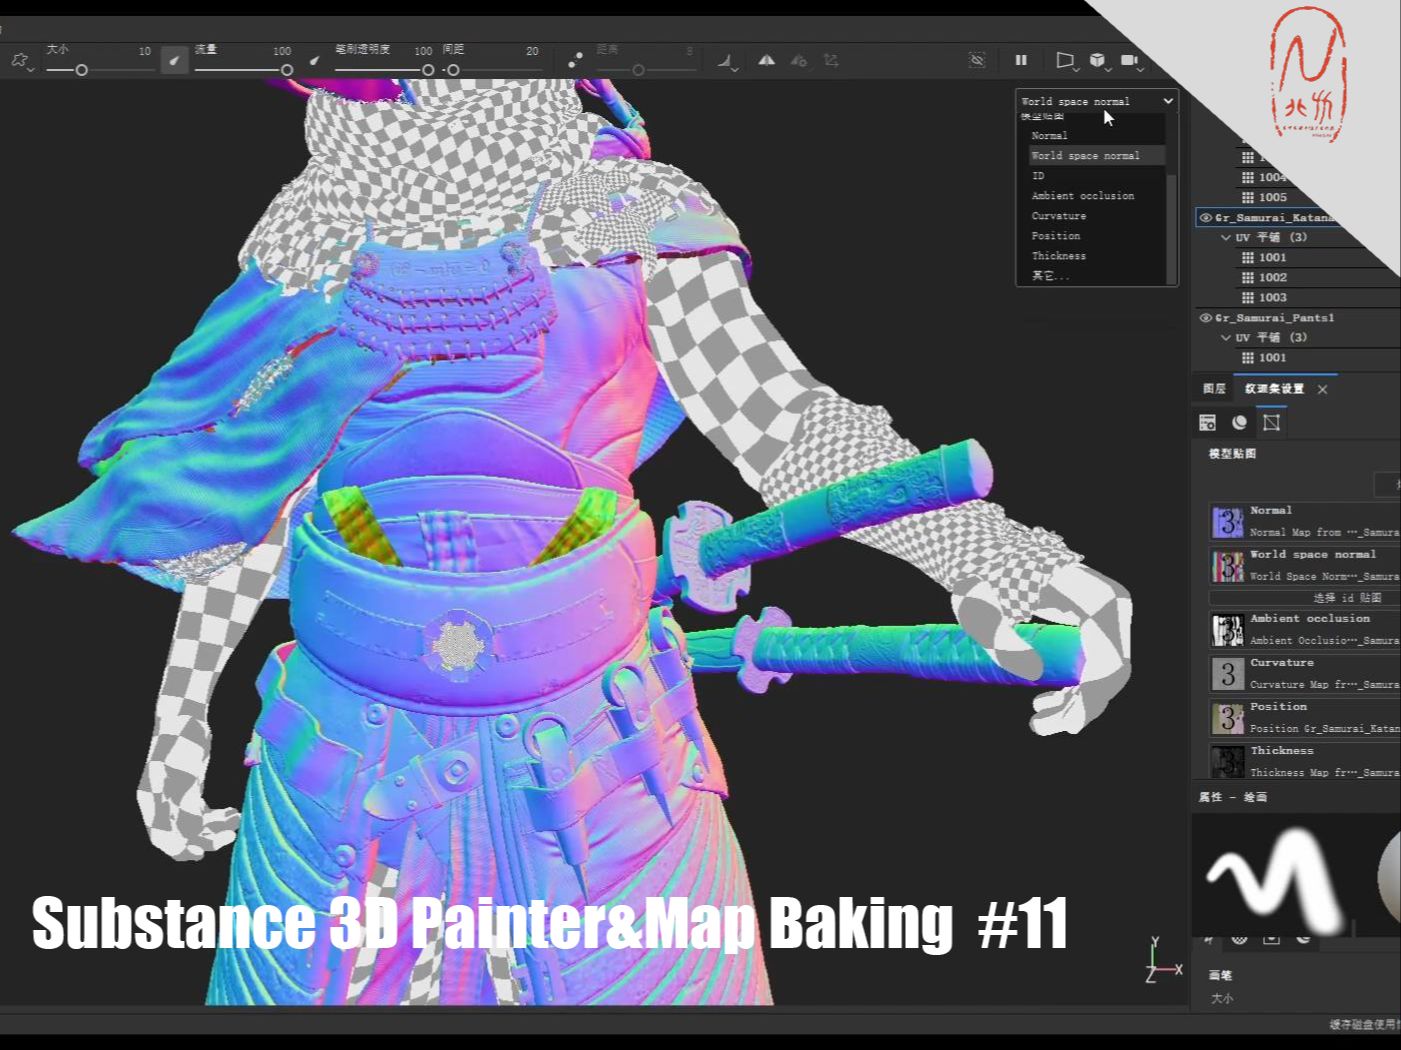Adjust the stroke opacity slider handle

pyautogui.click(x=428, y=70)
